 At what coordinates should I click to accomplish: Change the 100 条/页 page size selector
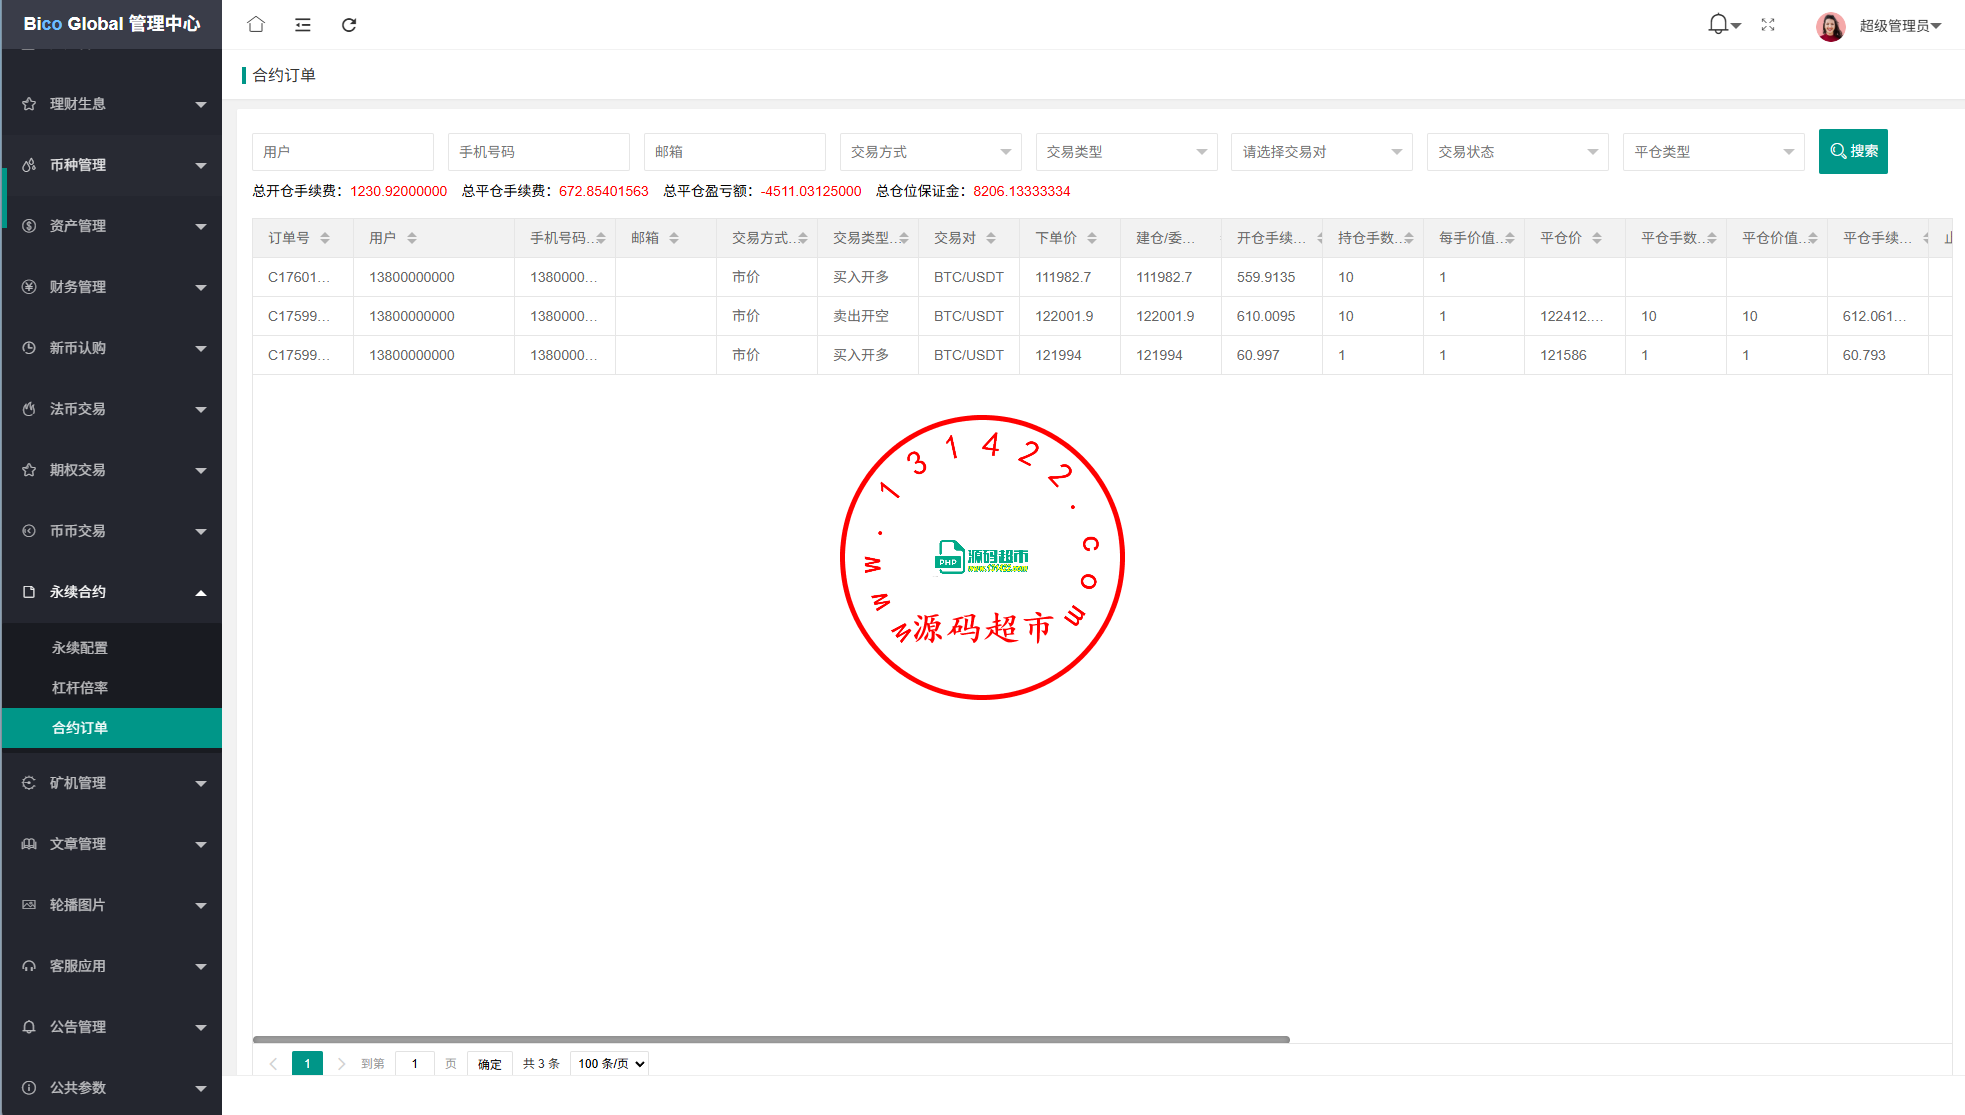(610, 1063)
